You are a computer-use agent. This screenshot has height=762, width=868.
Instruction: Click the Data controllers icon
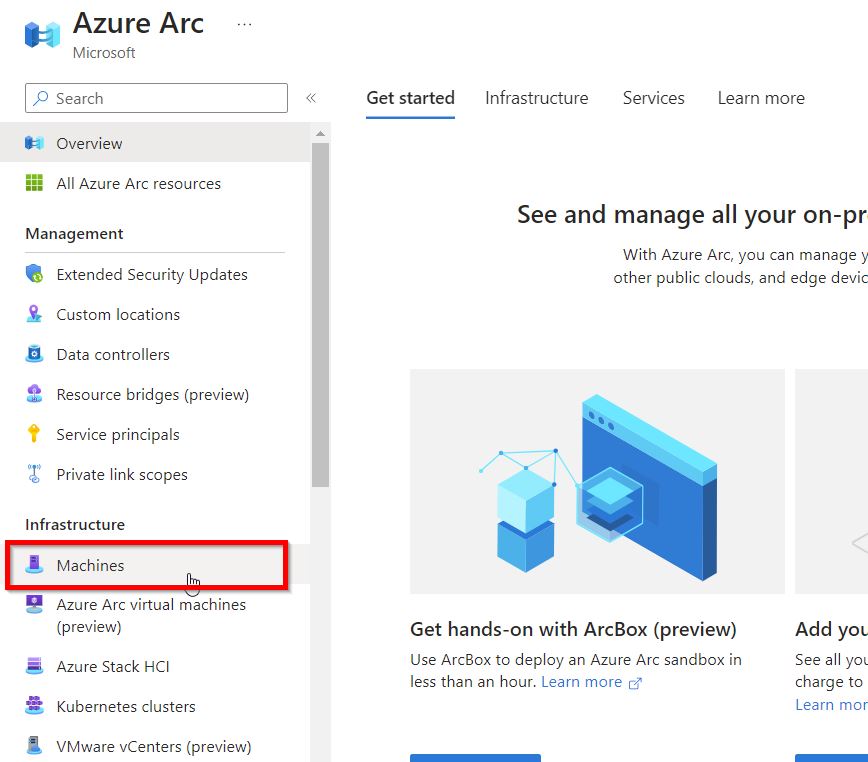coord(34,354)
